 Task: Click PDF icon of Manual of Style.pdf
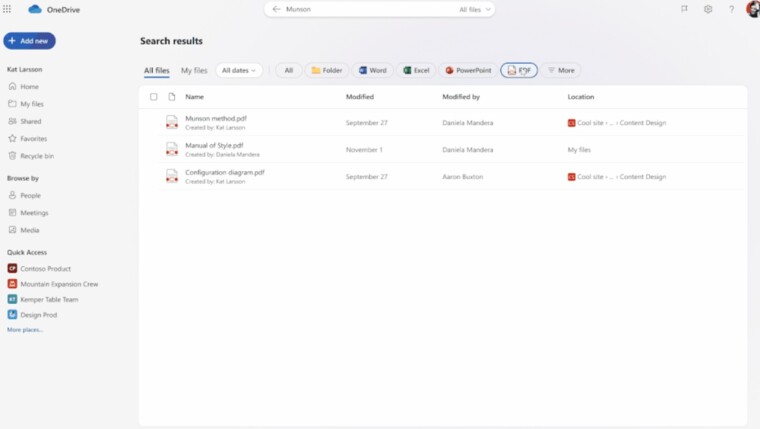(x=172, y=149)
